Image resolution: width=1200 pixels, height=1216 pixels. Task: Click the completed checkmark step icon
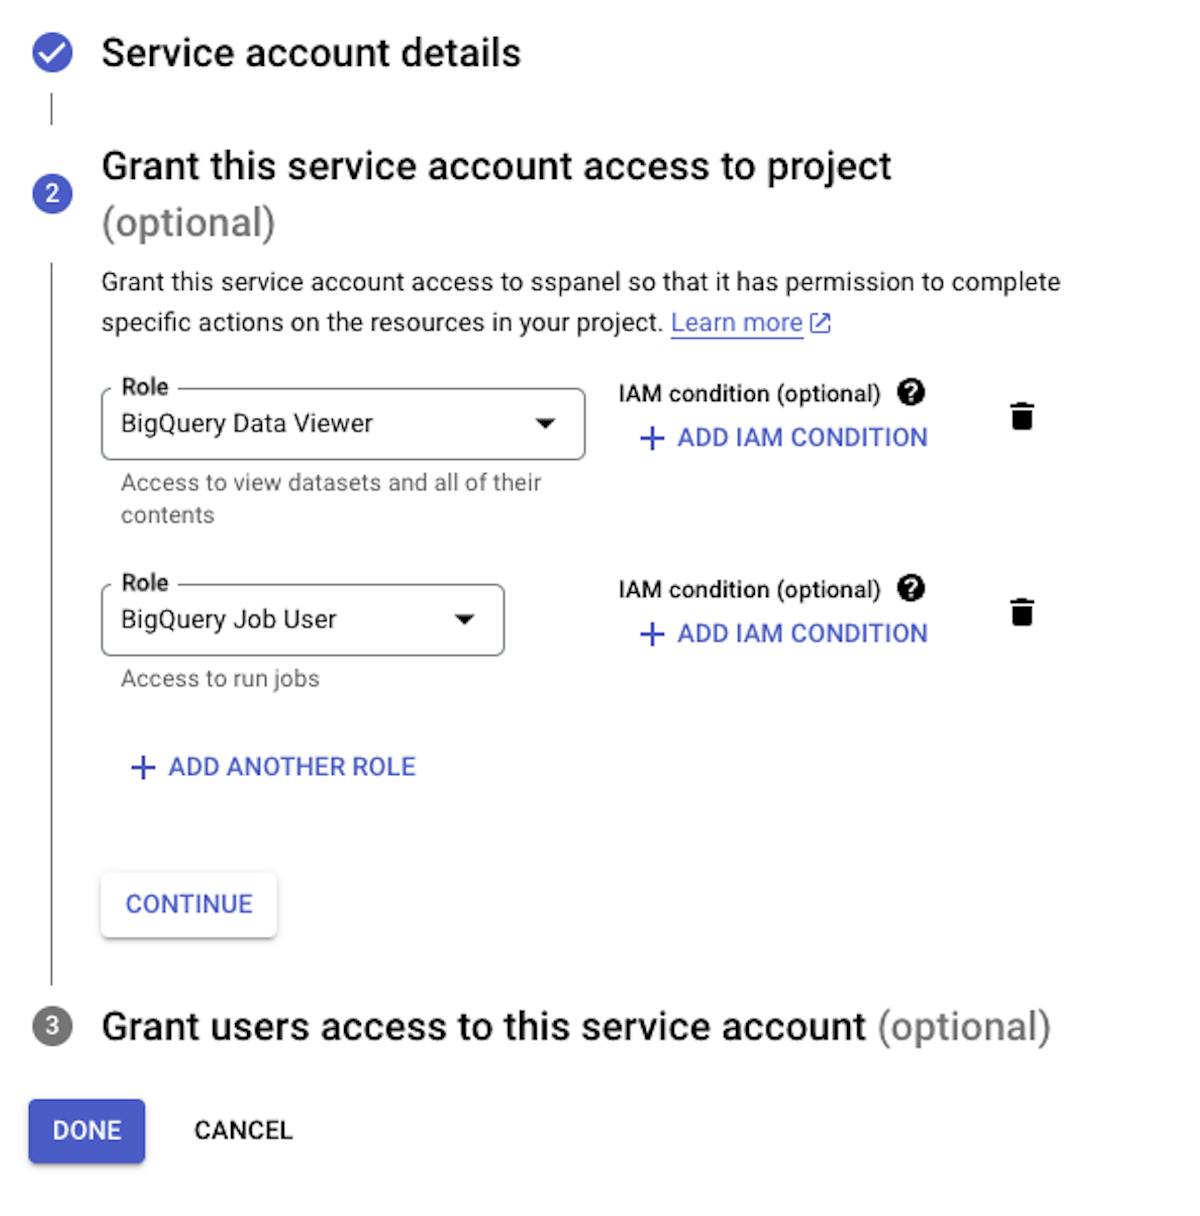pos(52,53)
